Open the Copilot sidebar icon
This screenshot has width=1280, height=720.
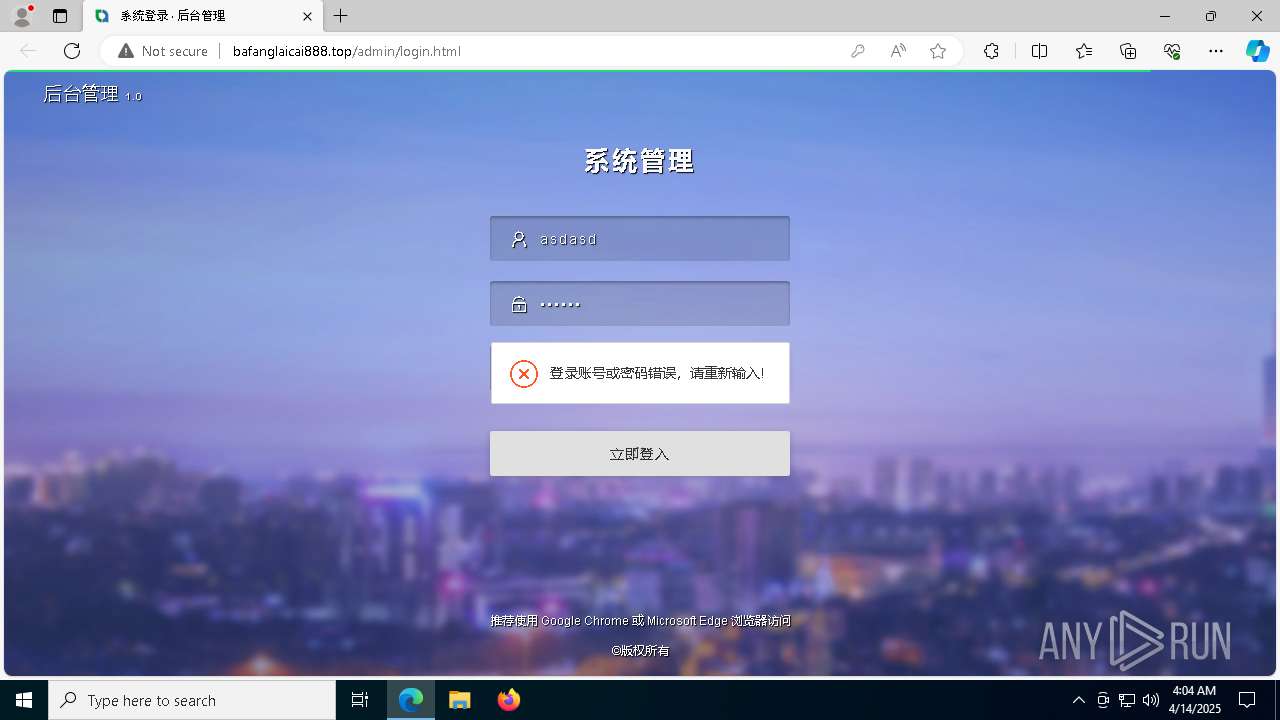pos(1257,51)
